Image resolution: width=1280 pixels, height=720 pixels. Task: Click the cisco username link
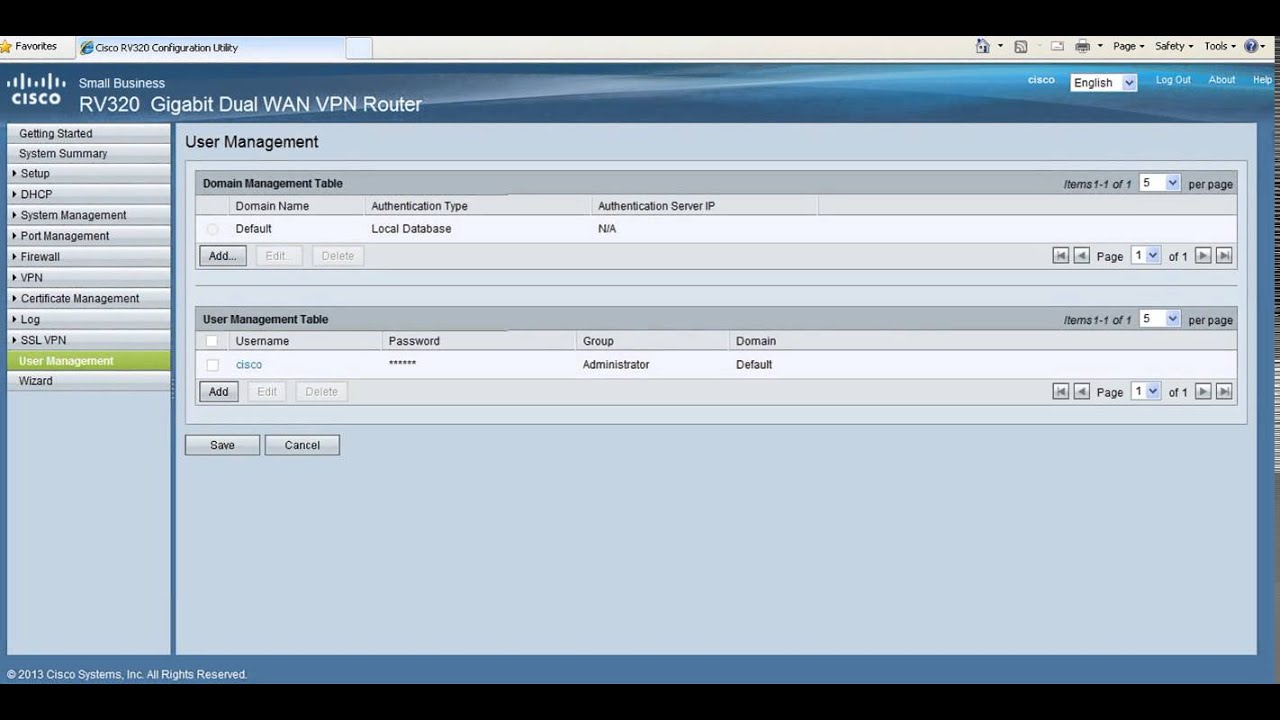pyautogui.click(x=249, y=365)
